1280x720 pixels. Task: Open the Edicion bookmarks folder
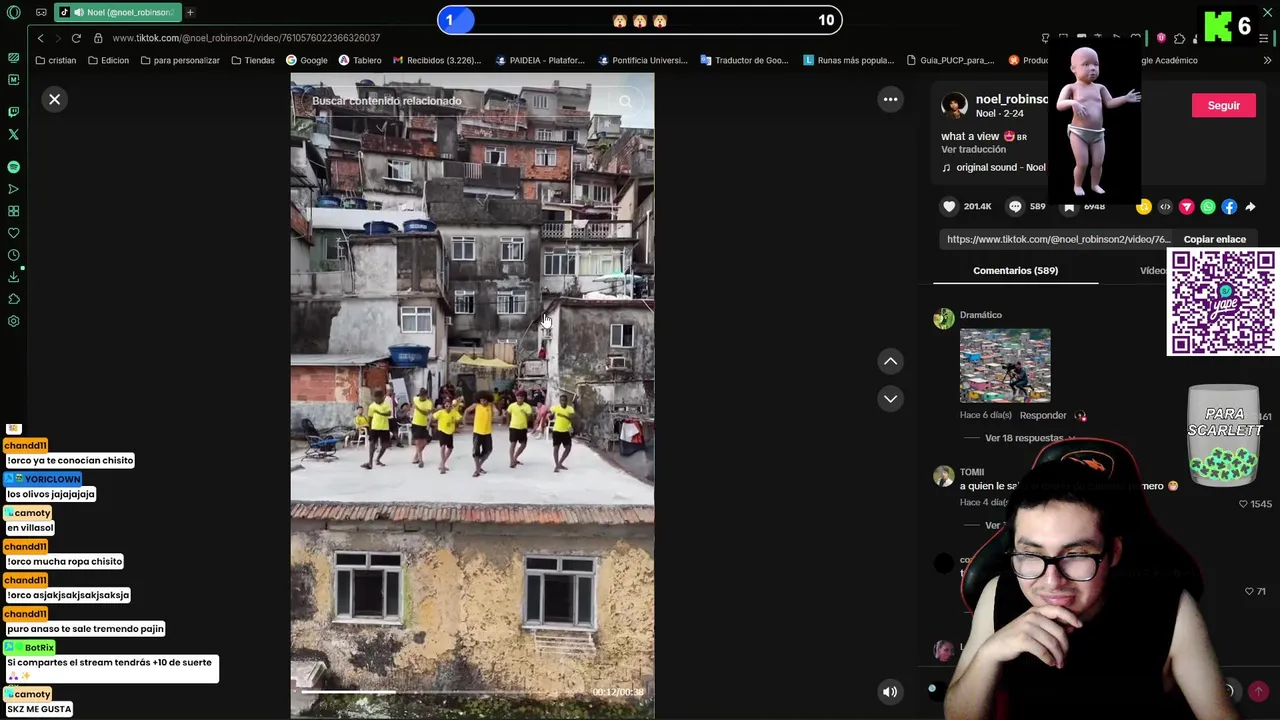[108, 60]
